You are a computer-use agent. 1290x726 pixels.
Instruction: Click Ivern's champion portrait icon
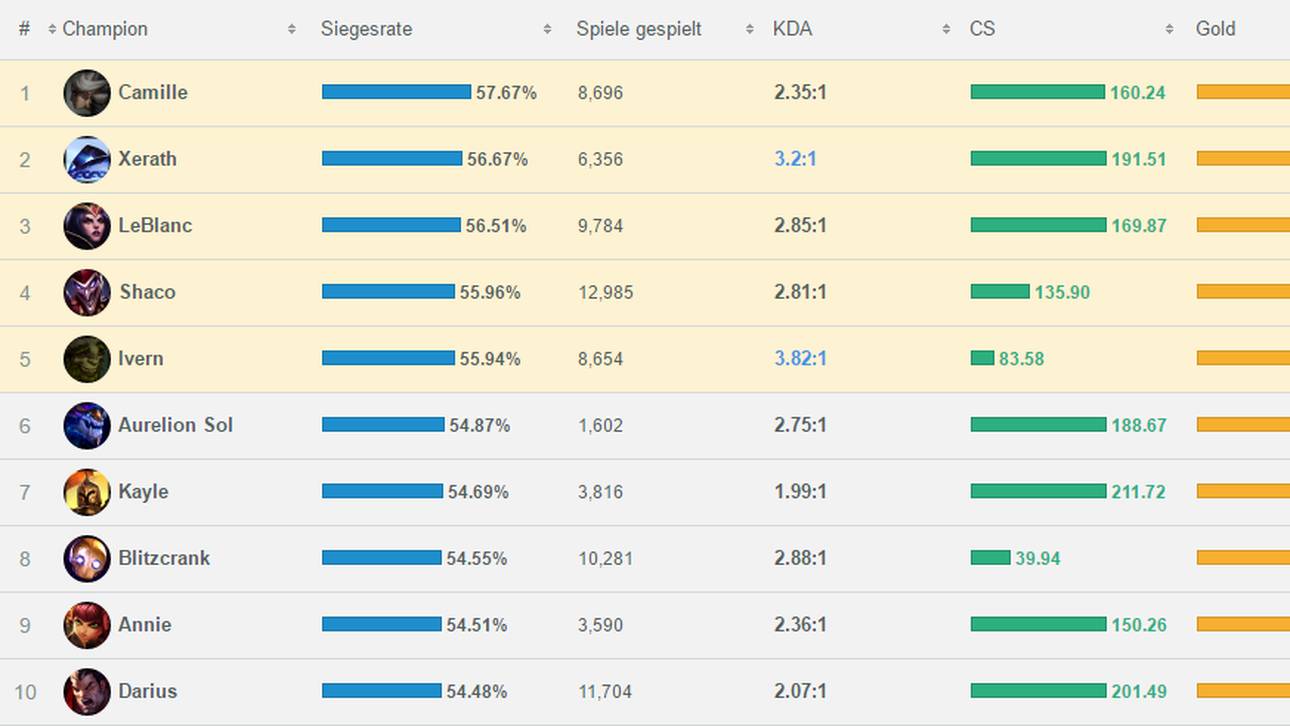pos(87,359)
